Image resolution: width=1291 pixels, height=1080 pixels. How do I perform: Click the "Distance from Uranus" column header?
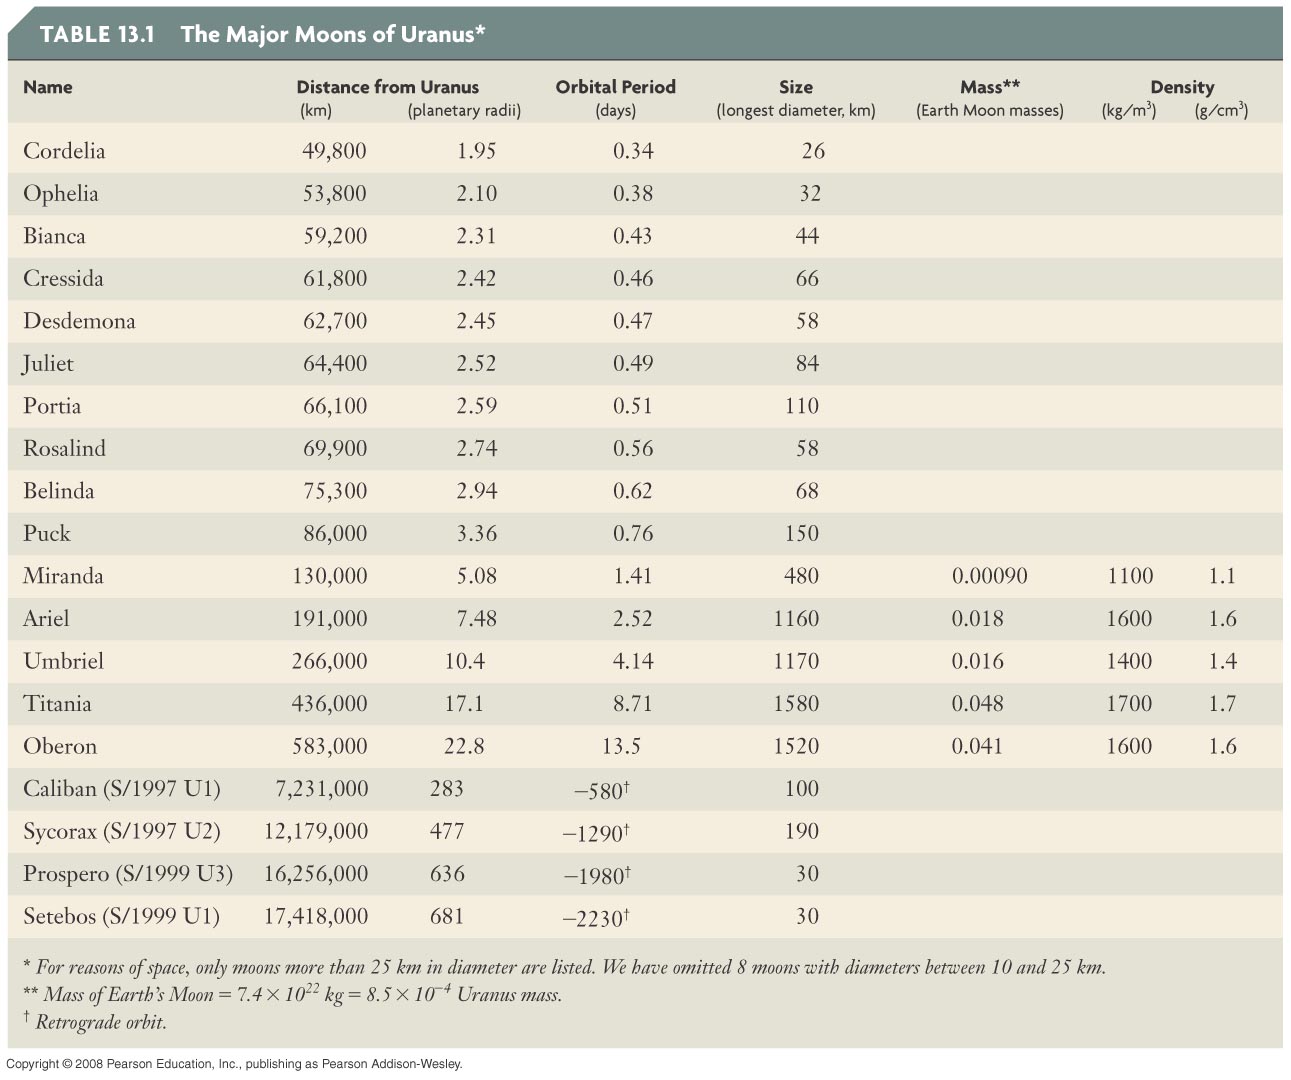(387, 87)
